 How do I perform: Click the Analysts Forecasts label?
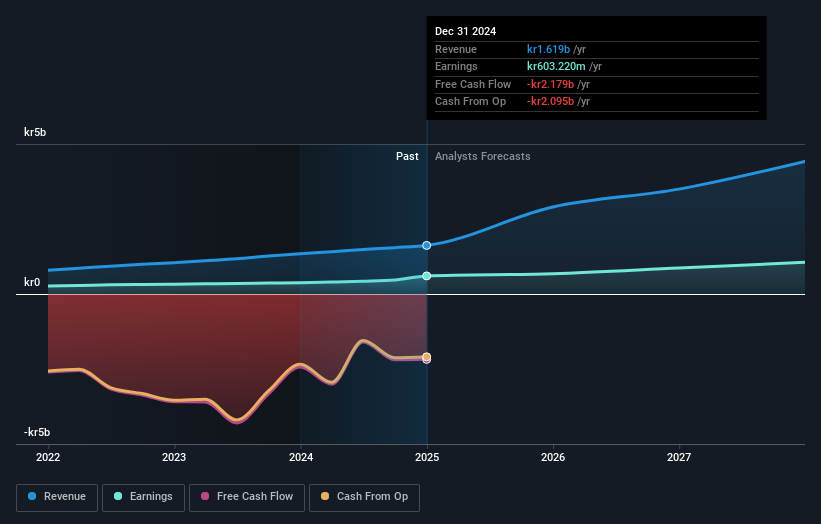[483, 156]
